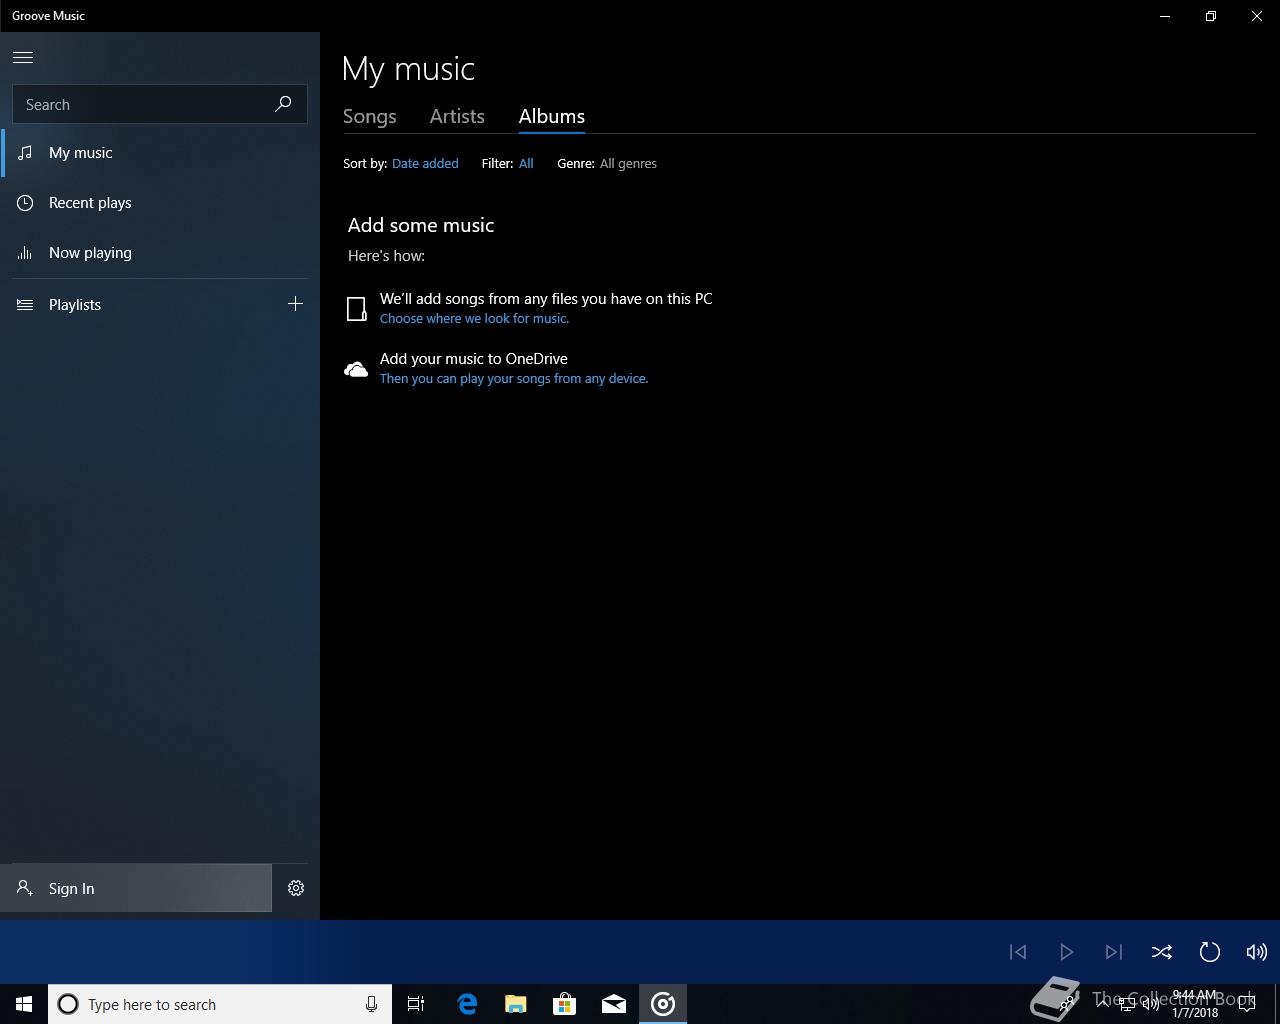The image size is (1280, 1024).
Task: Skip to the previous track
Action: (x=1018, y=952)
